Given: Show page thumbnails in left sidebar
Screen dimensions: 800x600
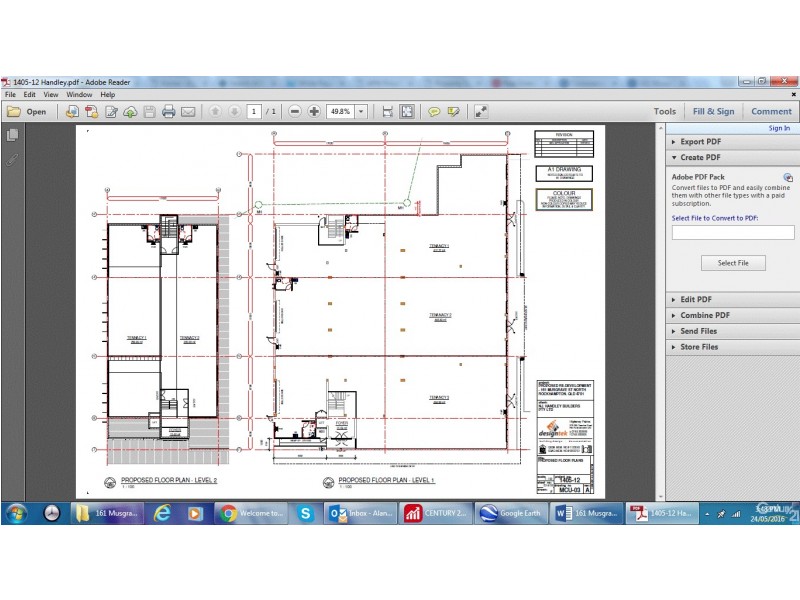Looking at the screenshot, I should click(x=13, y=135).
